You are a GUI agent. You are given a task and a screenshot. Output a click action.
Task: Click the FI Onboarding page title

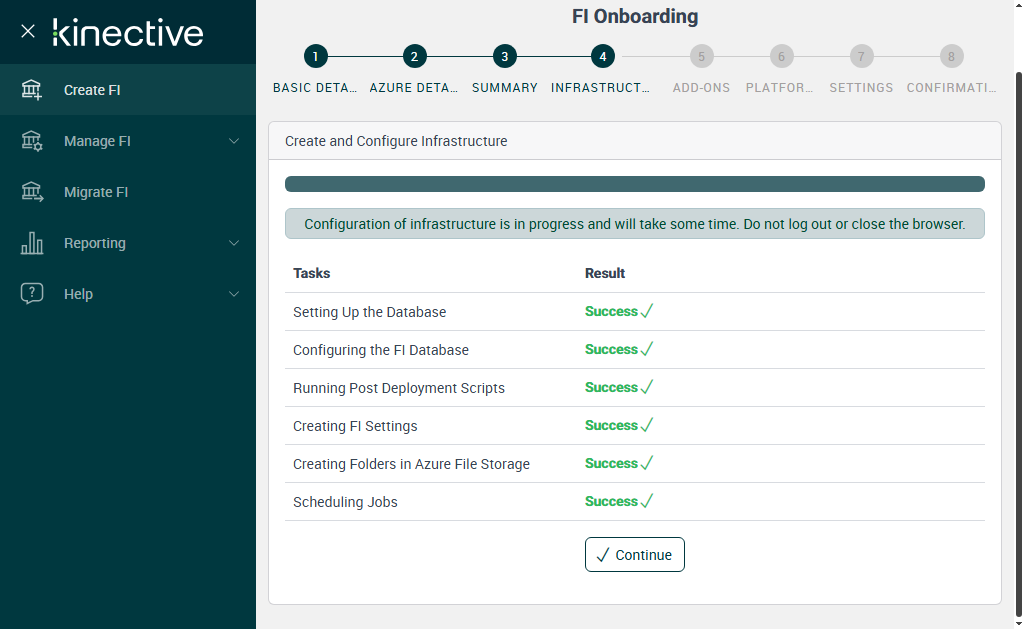635,16
